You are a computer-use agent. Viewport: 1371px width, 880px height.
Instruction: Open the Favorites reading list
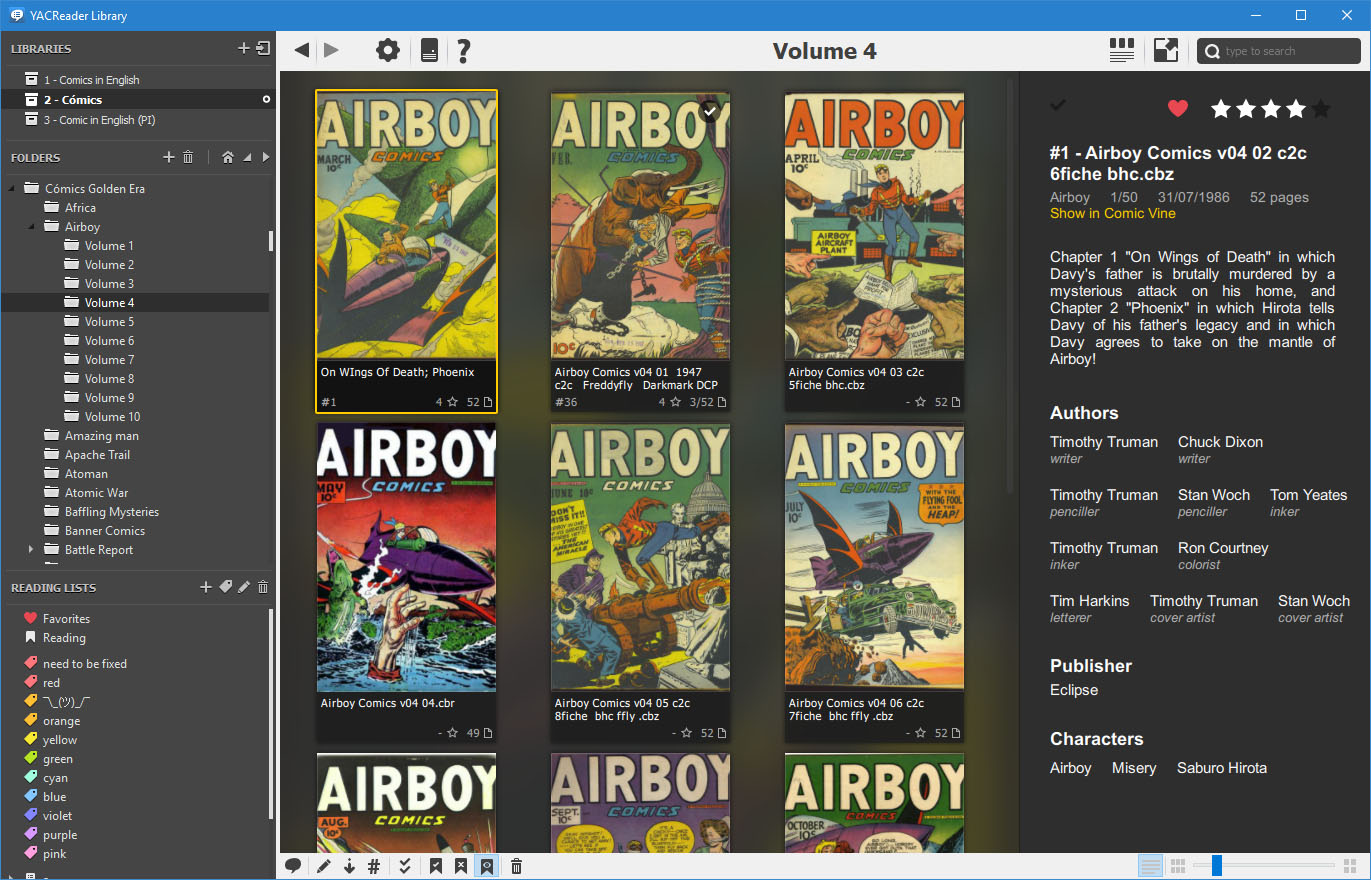click(66, 619)
